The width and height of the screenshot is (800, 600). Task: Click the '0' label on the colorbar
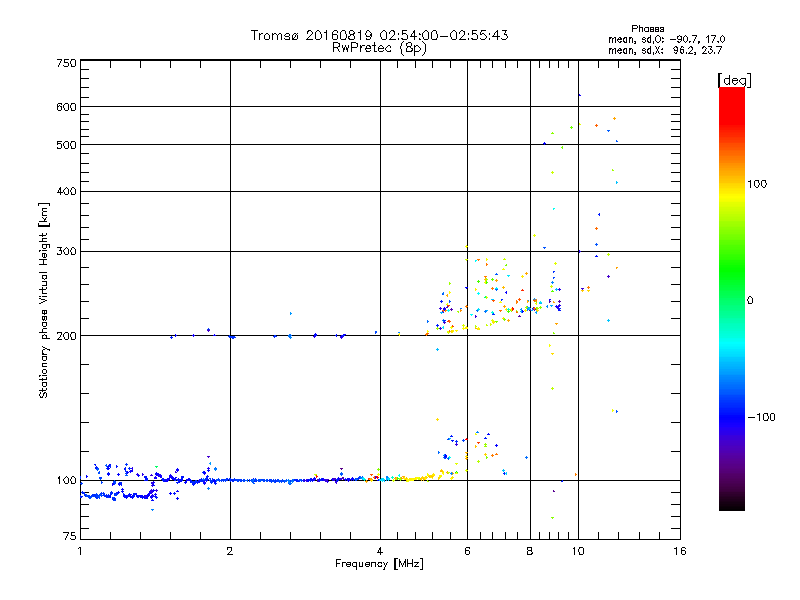(750, 301)
